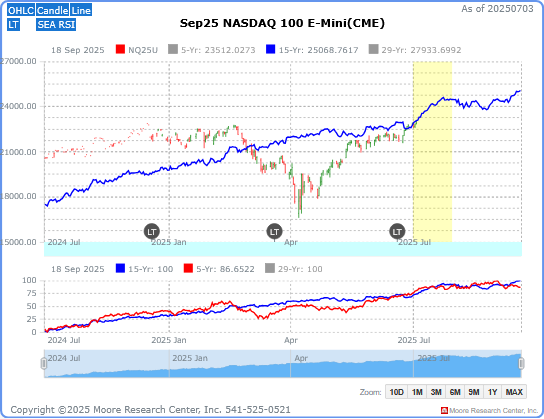Set zoom range to 6M

(455, 392)
